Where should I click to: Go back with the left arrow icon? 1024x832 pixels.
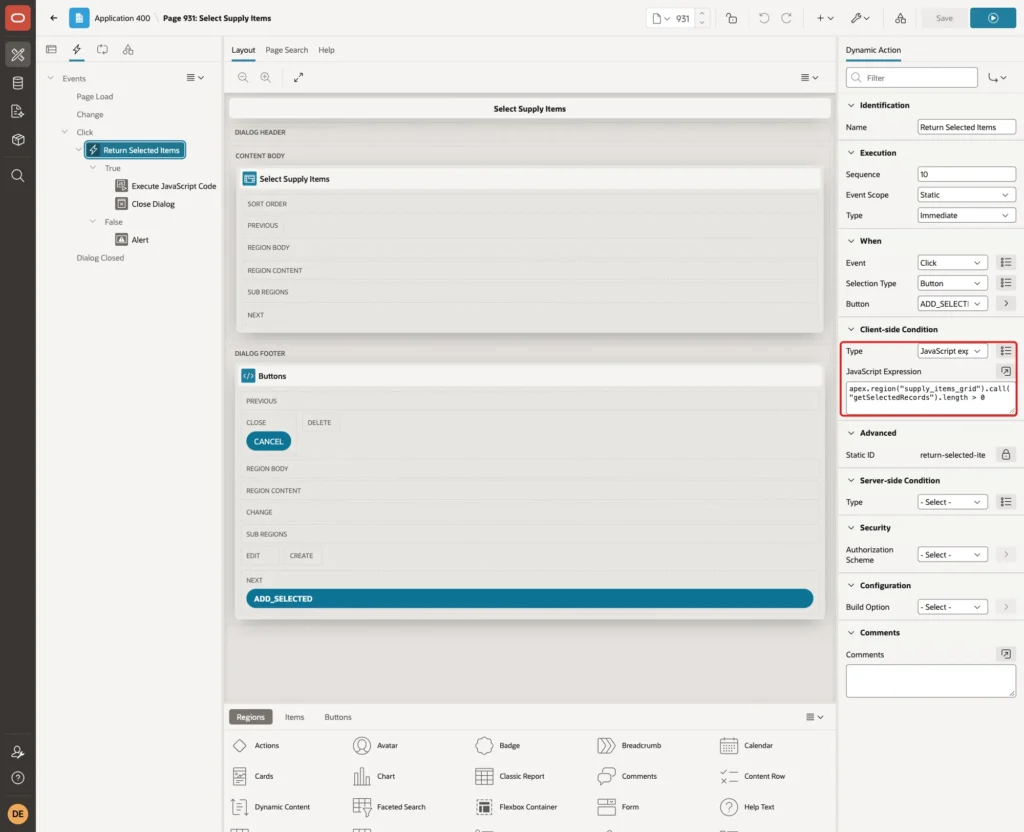click(54, 18)
